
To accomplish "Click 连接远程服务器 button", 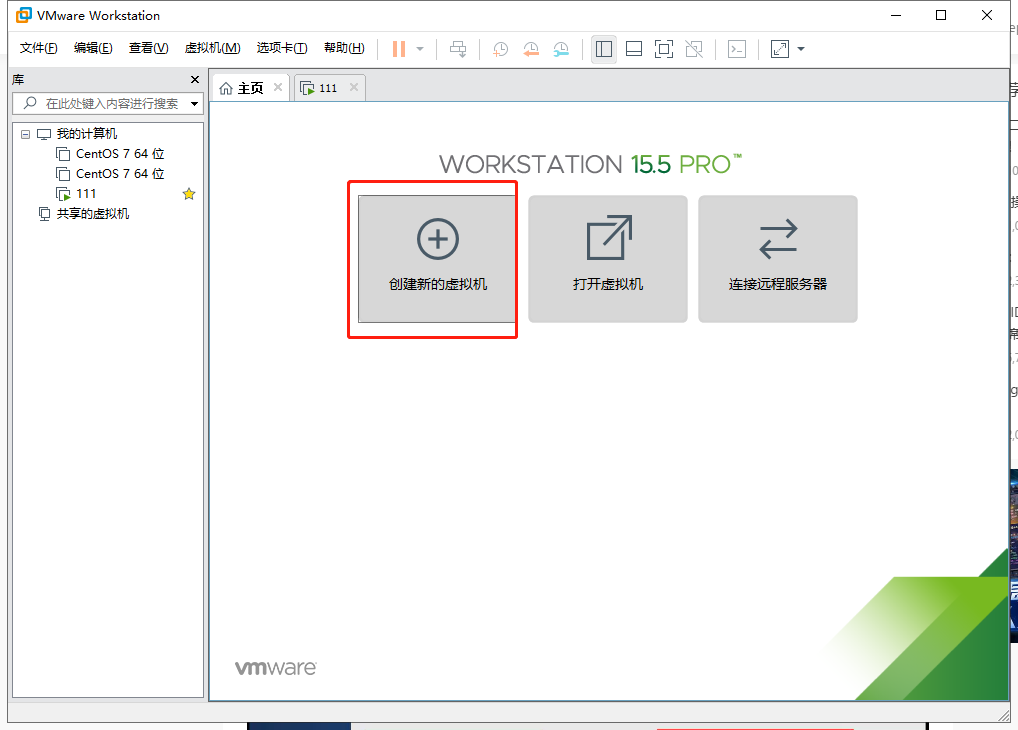I will [778, 258].
